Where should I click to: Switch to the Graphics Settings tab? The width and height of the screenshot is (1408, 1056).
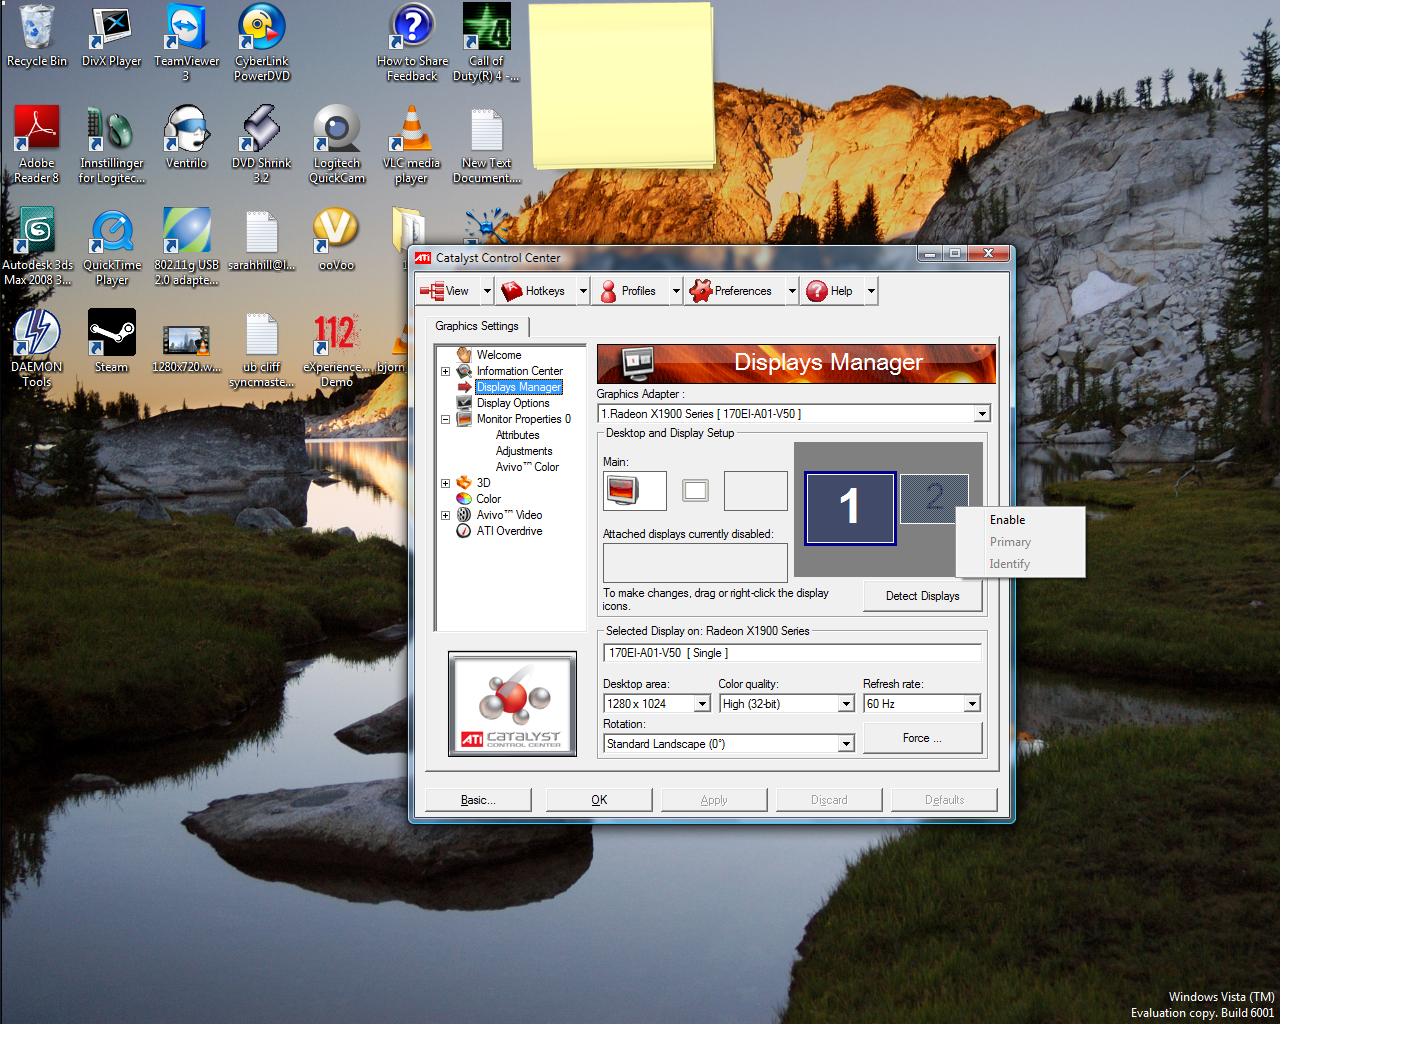click(x=477, y=326)
